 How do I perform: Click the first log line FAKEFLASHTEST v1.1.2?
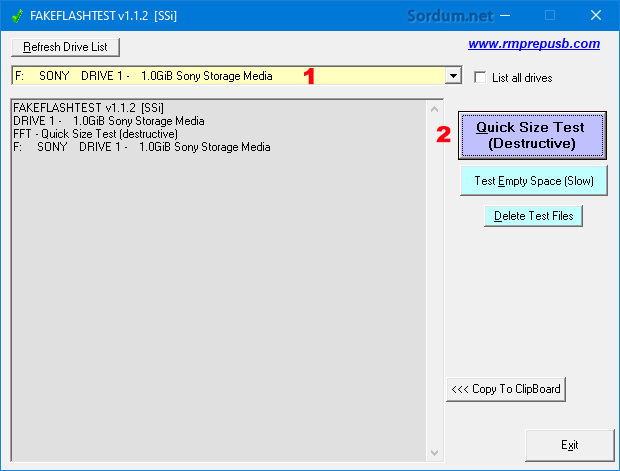pos(89,108)
